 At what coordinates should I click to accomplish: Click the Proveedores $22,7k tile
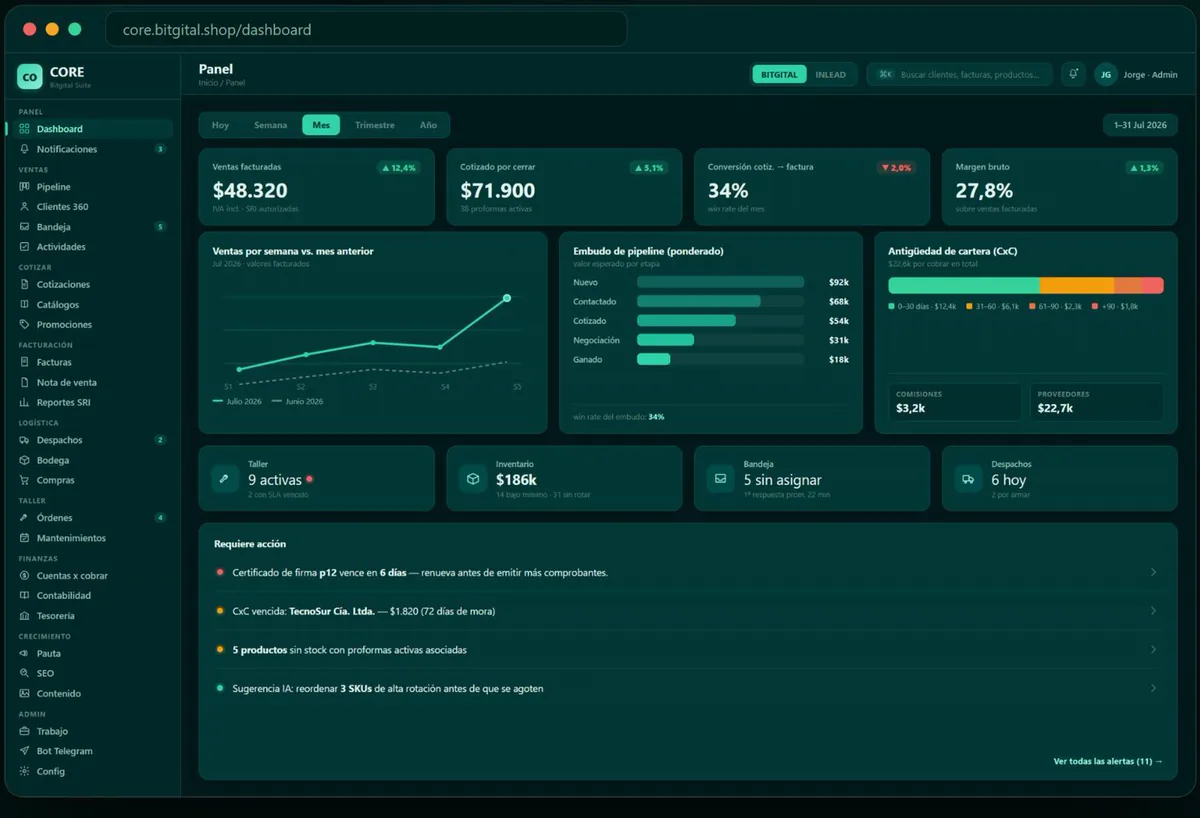click(x=1096, y=402)
